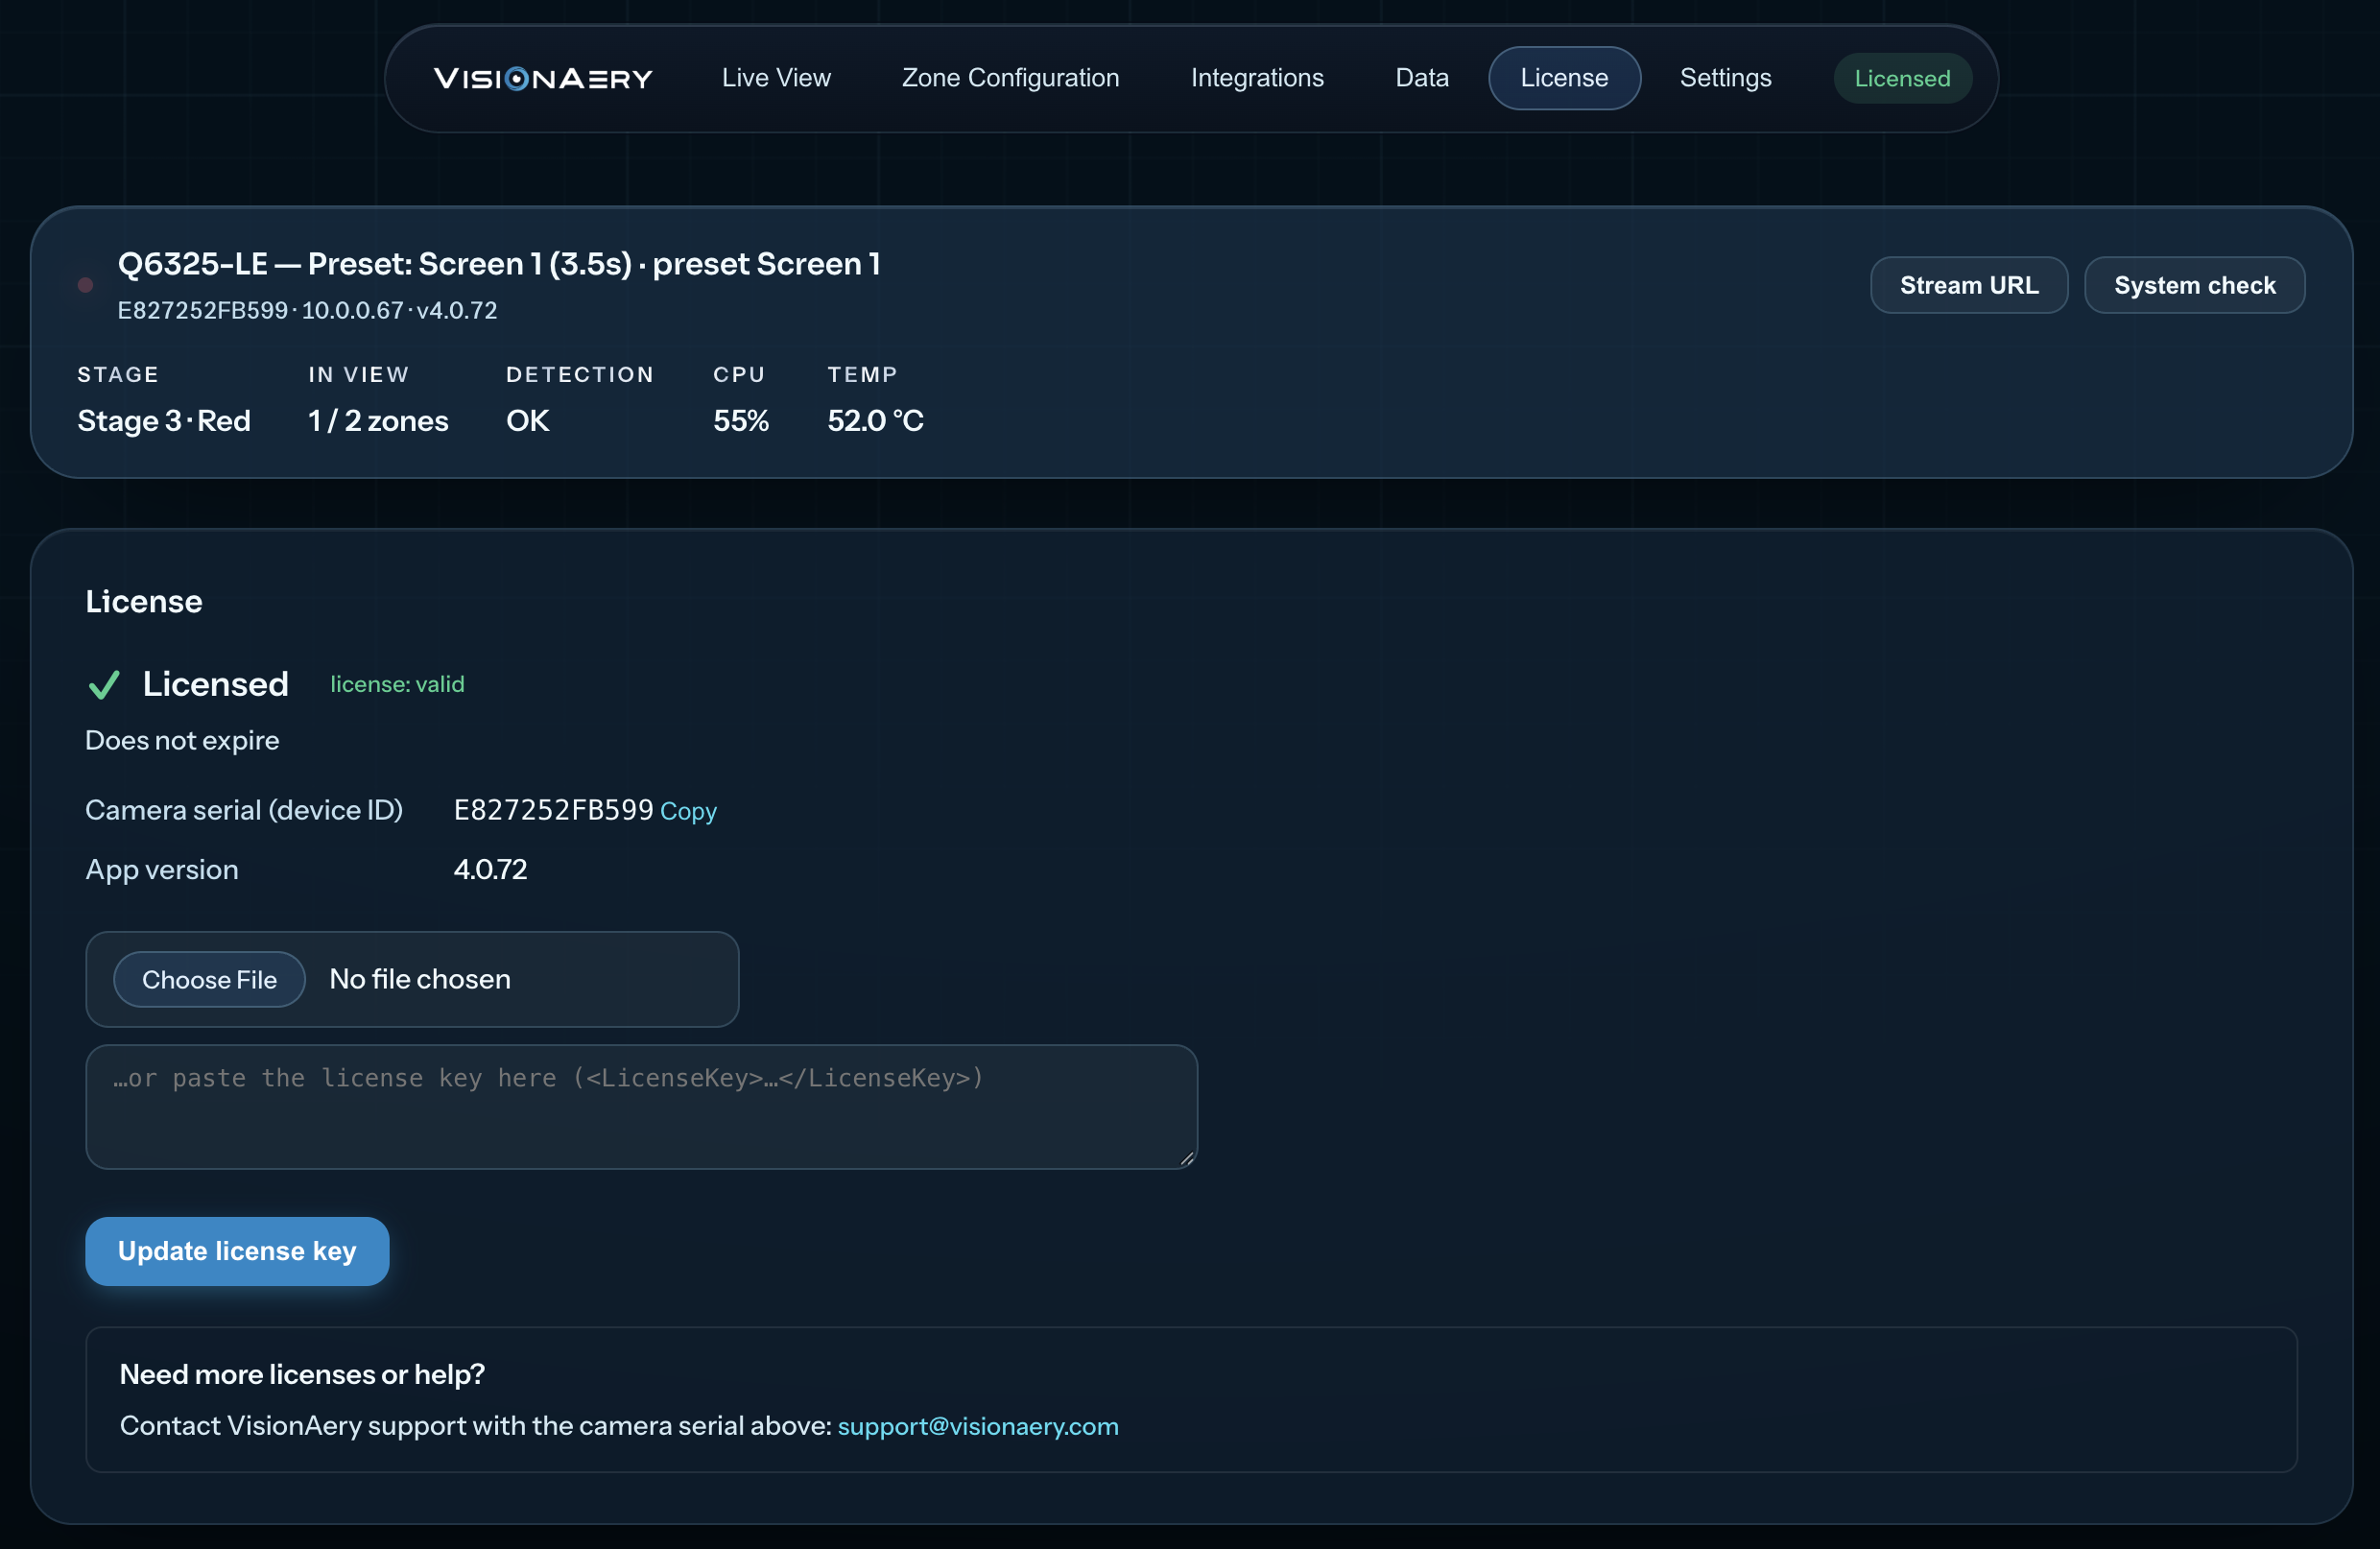Screen dimensions: 2380x1549
Task: Click the 'No file chosen' text
Action: 420,979
